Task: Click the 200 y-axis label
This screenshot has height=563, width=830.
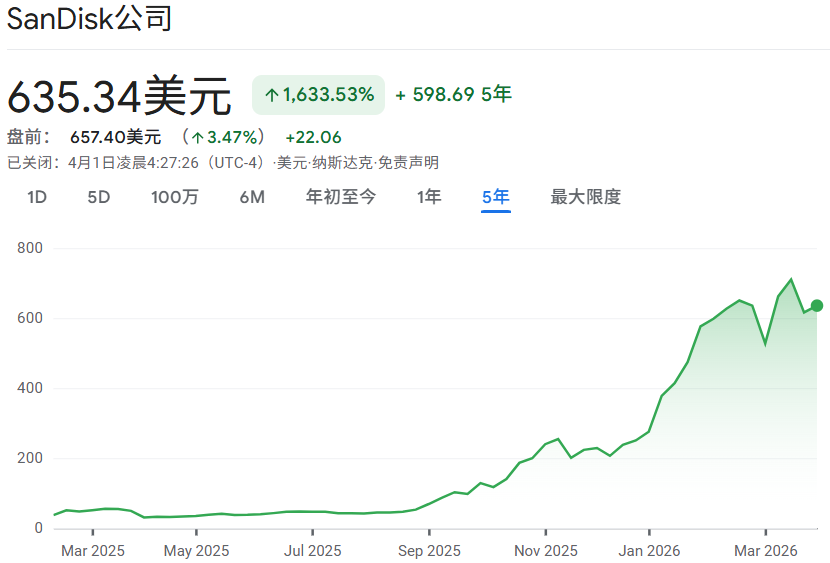Action: pyautogui.click(x=30, y=458)
